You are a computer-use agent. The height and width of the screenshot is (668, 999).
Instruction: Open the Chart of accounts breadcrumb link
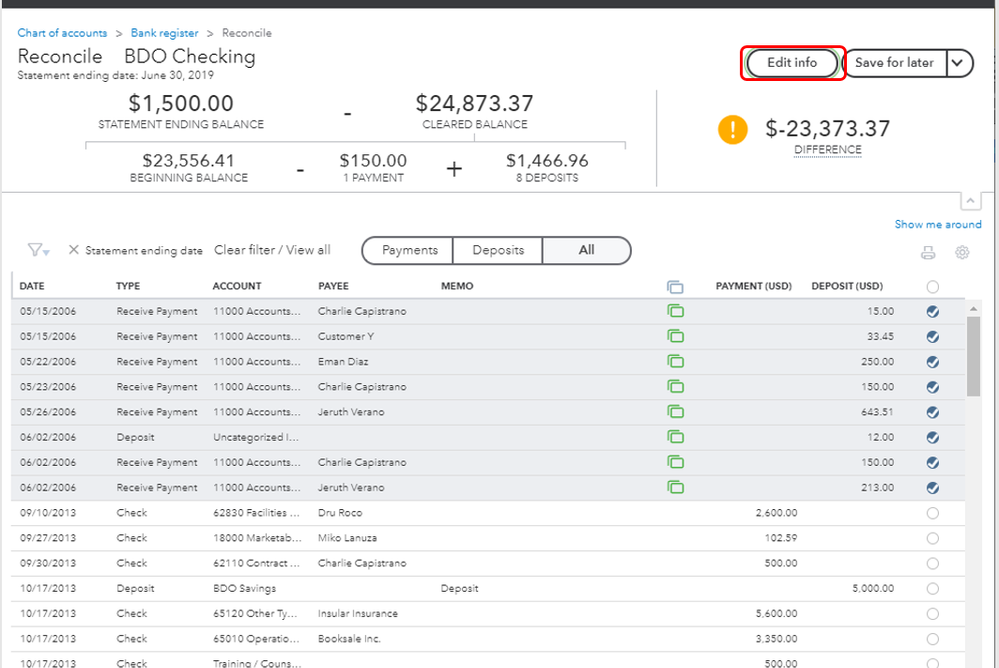(x=62, y=33)
